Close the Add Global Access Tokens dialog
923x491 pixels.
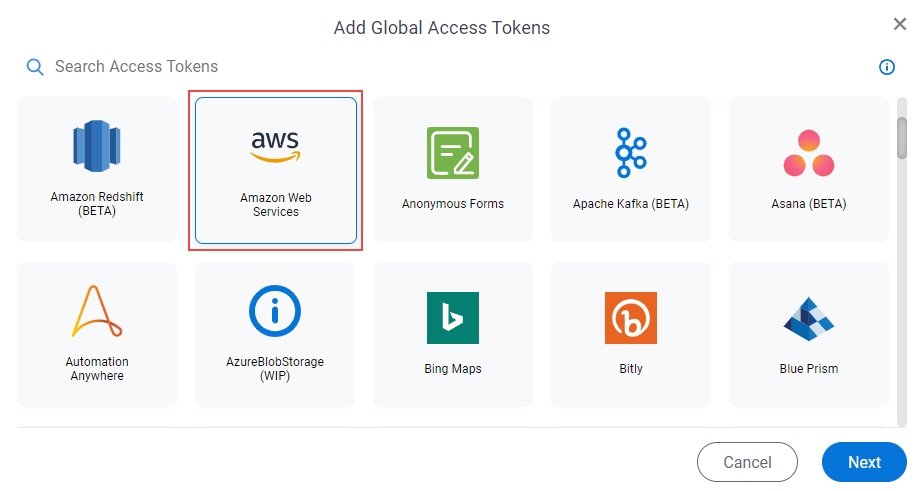click(x=899, y=24)
